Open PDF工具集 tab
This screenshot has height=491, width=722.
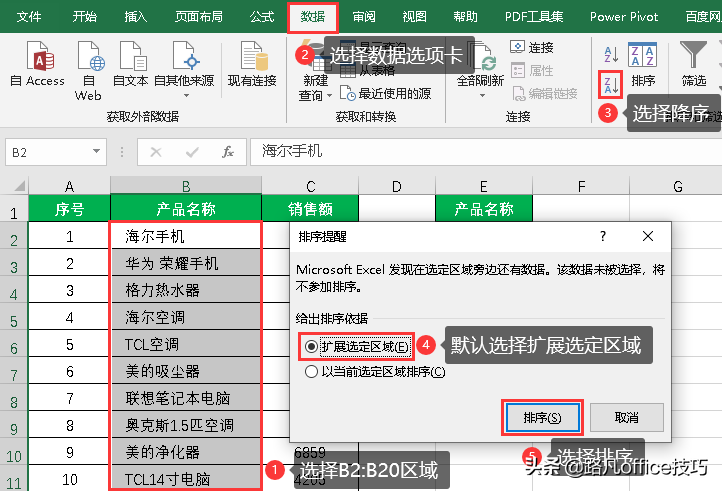coord(534,17)
